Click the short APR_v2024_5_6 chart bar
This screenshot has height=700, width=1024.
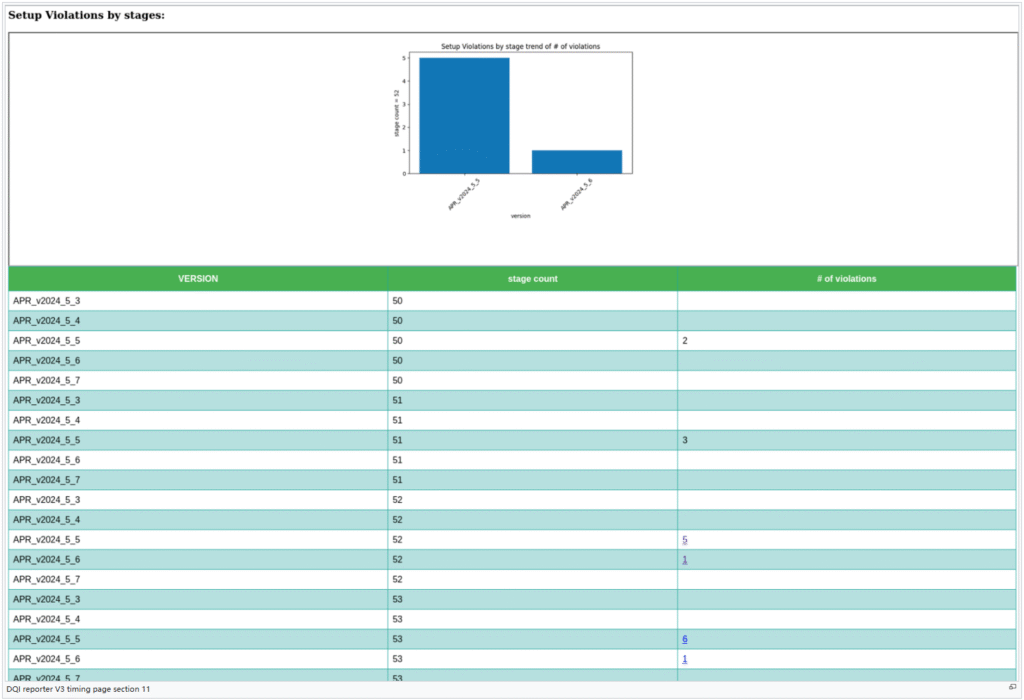coord(576,162)
